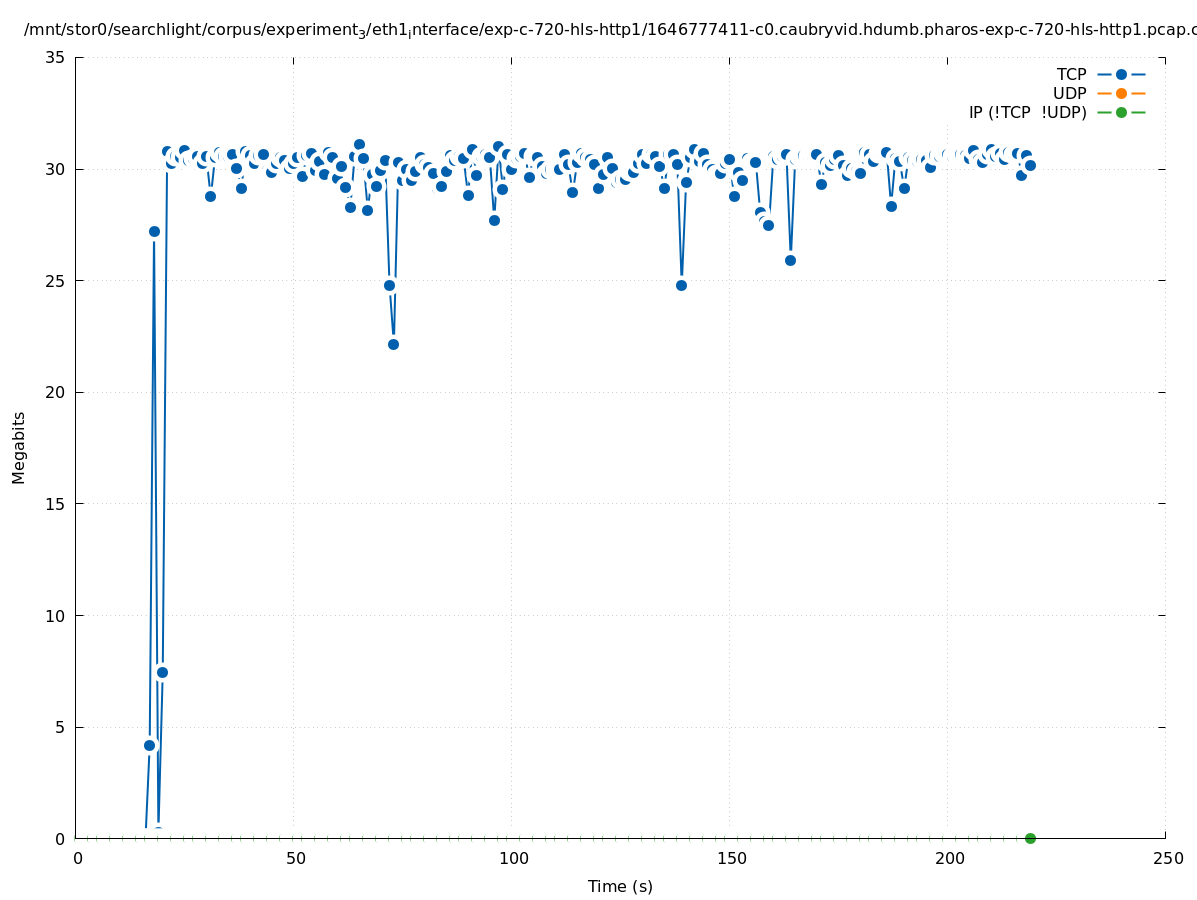Click the 35 tick label on the y-axis
The width and height of the screenshot is (1197, 900).
(x=56, y=57)
